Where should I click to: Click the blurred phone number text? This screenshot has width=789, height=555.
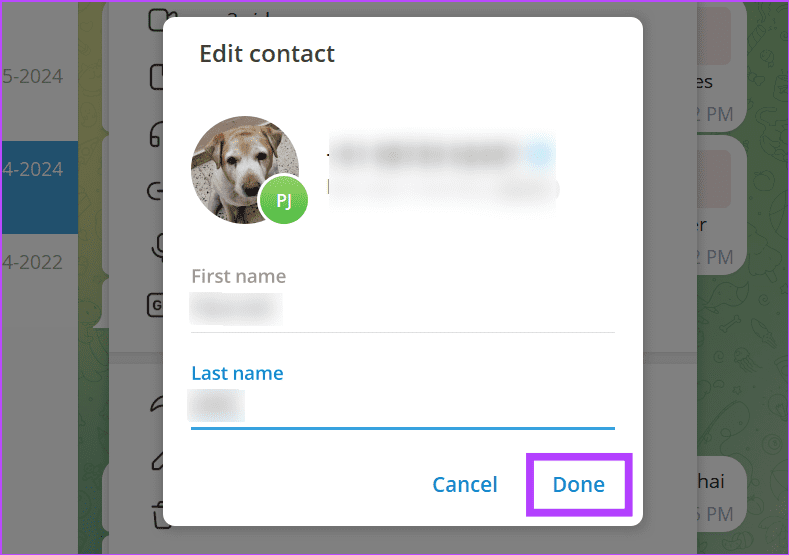[x=425, y=154]
